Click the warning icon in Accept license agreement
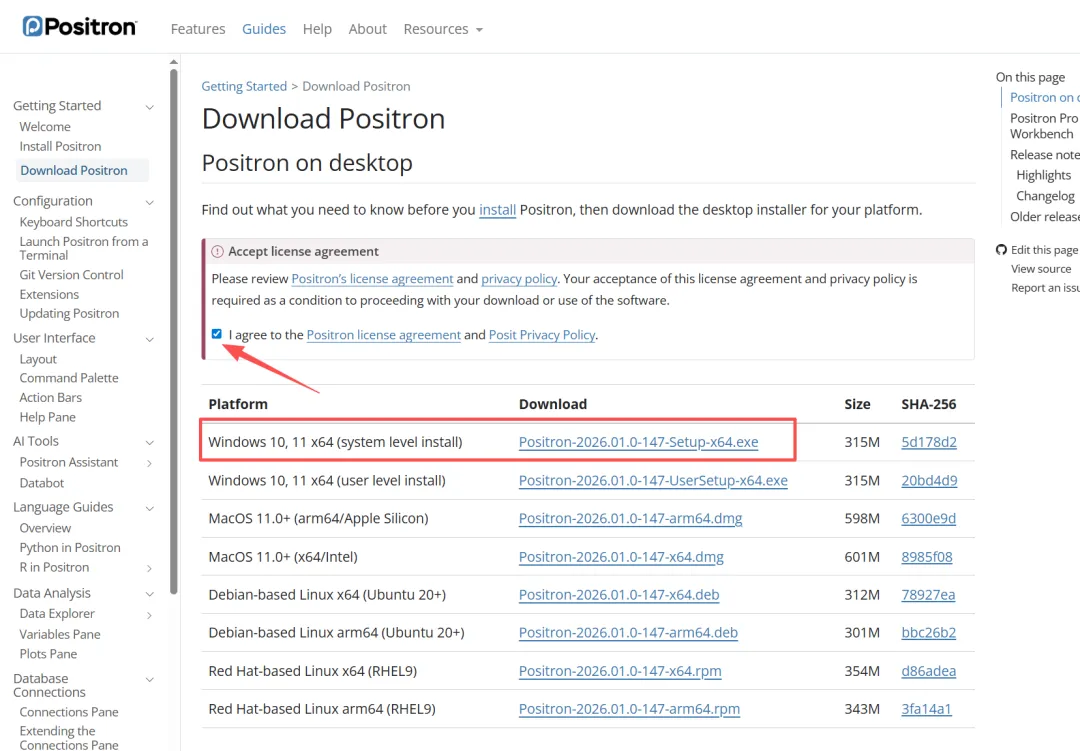1080x751 pixels. coord(218,251)
